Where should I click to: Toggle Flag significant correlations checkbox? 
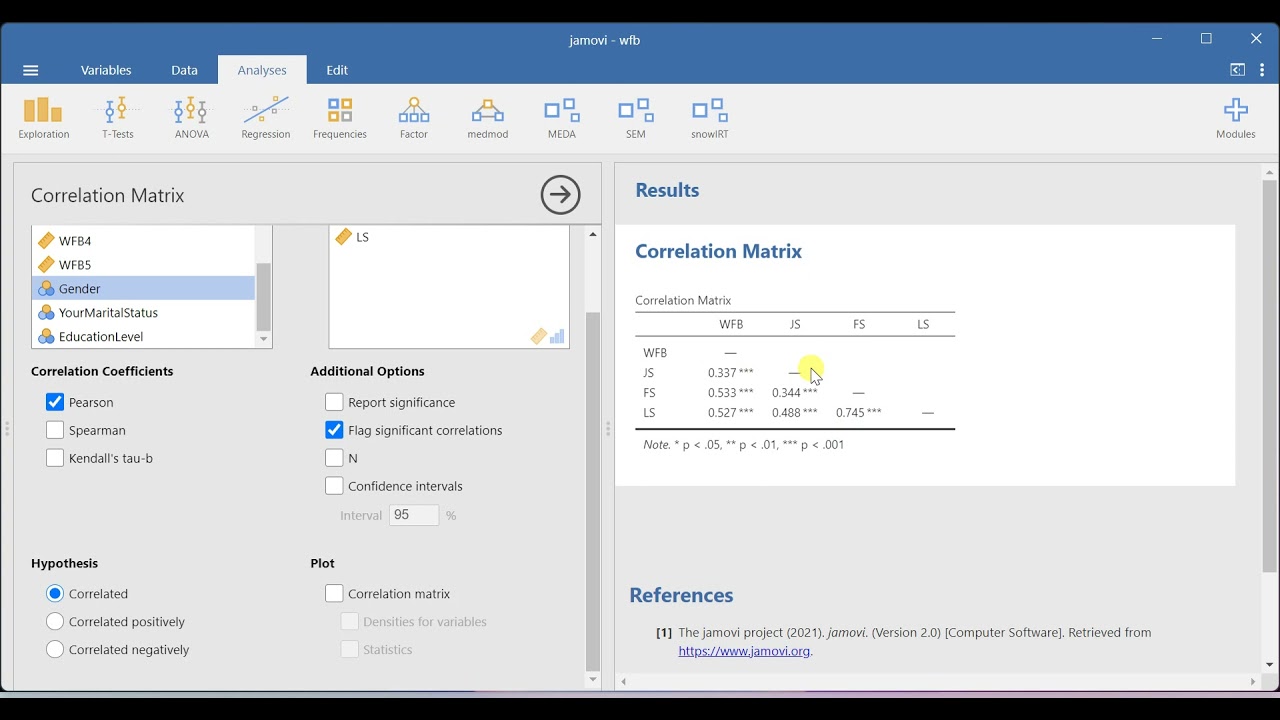334,430
